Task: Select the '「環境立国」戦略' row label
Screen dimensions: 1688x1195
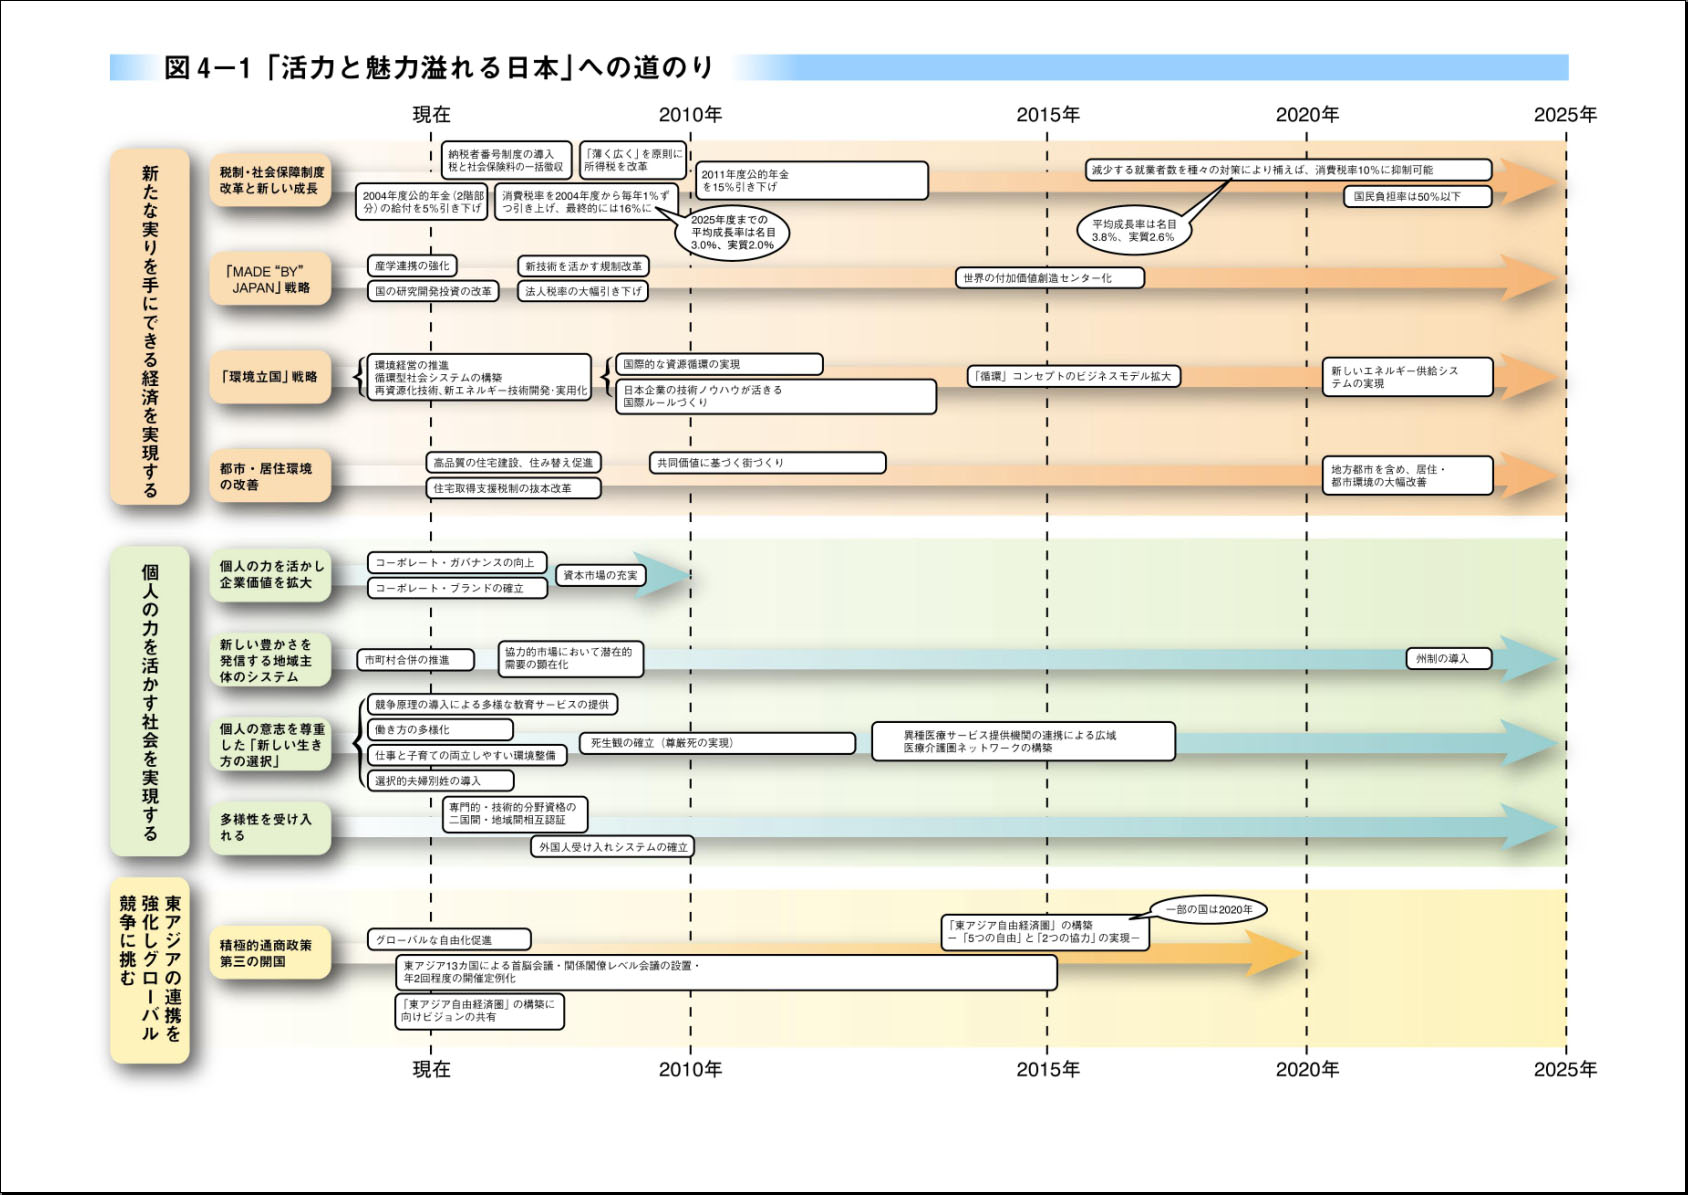Action: (x=270, y=377)
